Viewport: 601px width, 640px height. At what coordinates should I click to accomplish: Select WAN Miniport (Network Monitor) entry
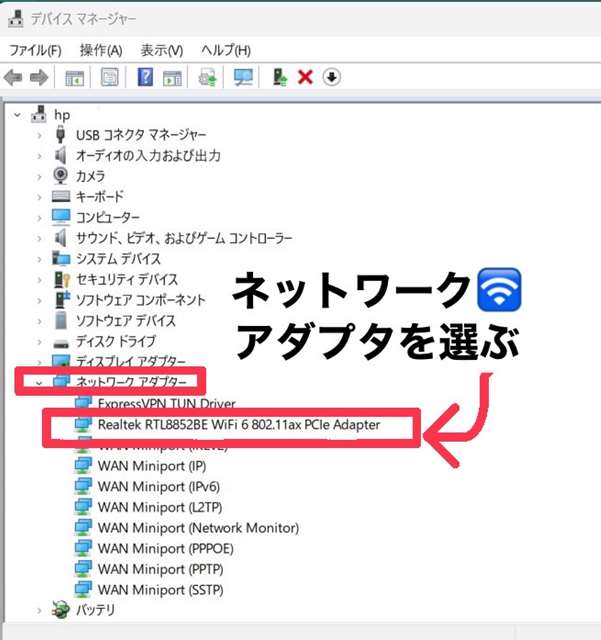coord(198,527)
